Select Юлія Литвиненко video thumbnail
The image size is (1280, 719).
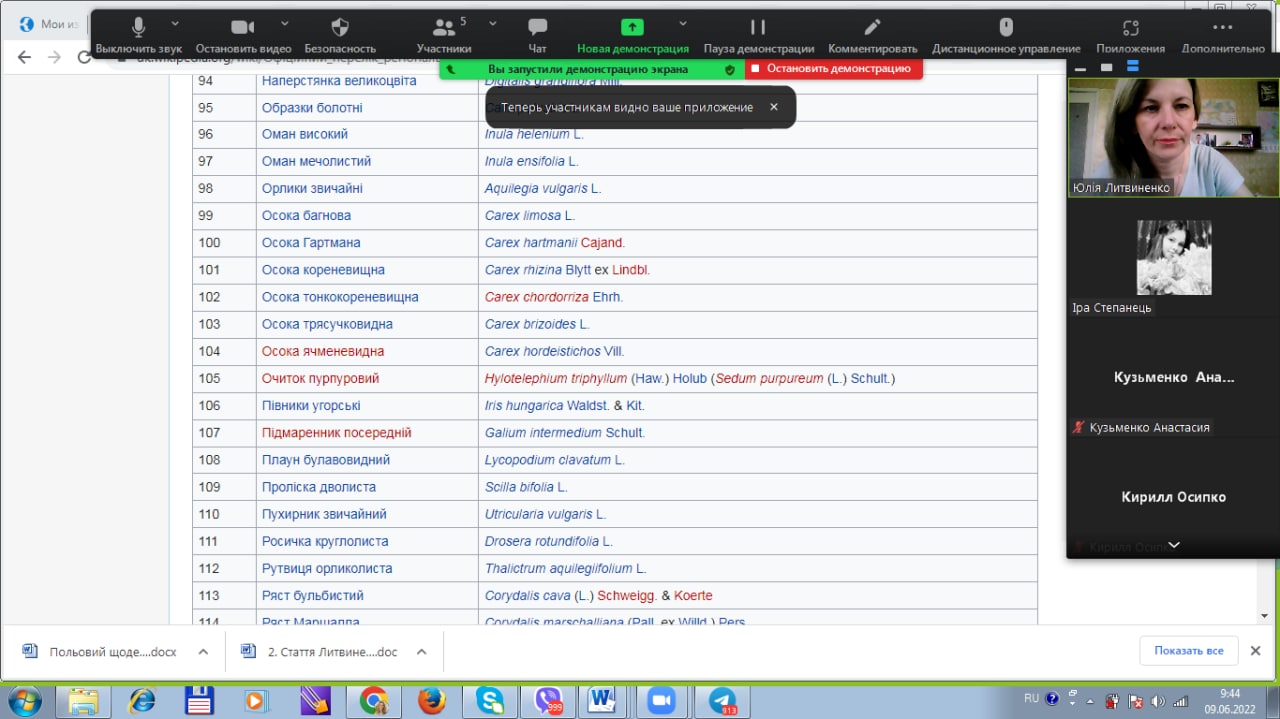pos(1173,137)
